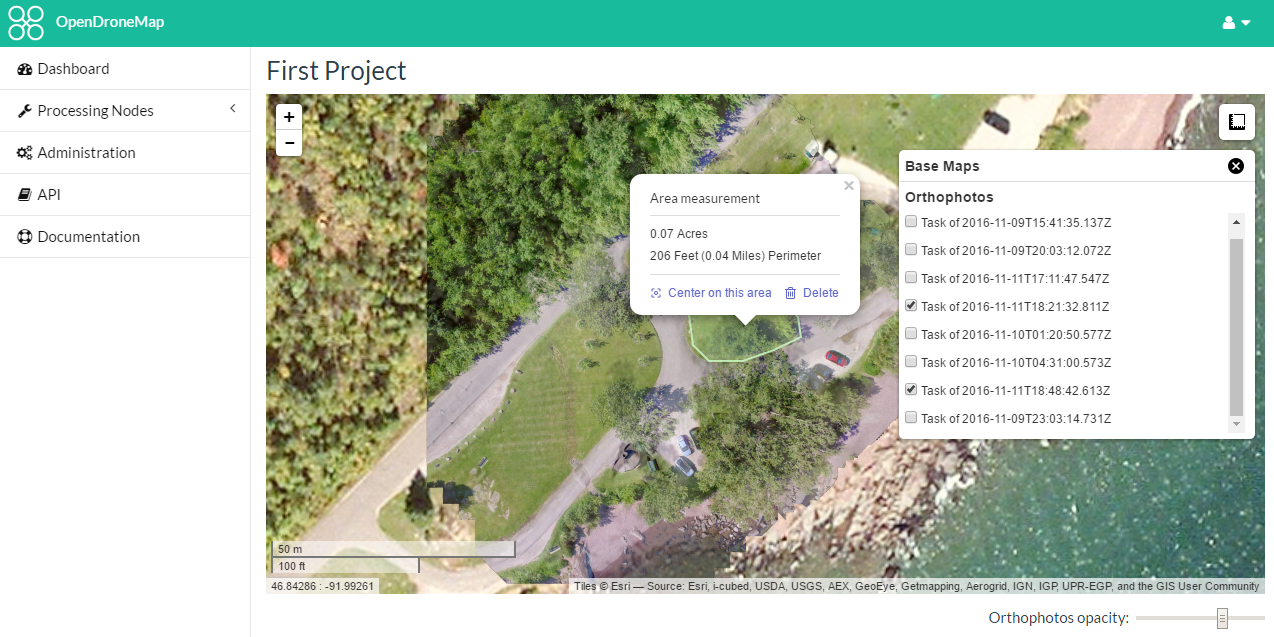This screenshot has width=1274, height=637.
Task: Go to the Administration section
Action: pyautogui.click(x=86, y=153)
